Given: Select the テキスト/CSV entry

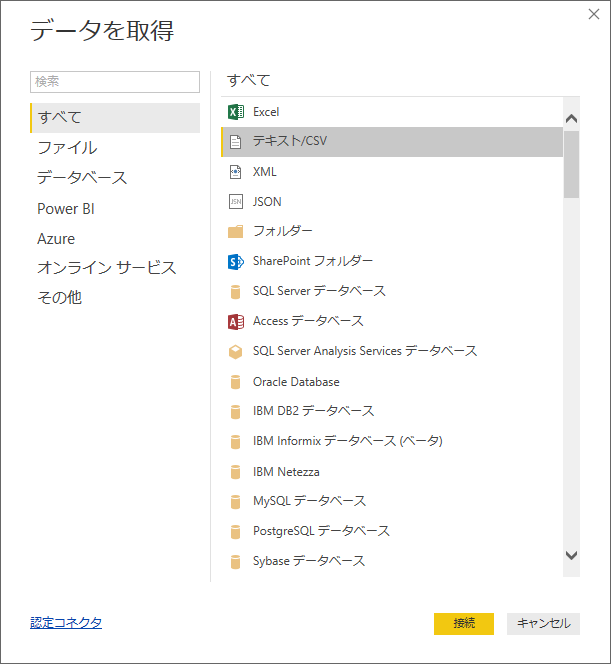Looking at the screenshot, I should coord(392,142).
